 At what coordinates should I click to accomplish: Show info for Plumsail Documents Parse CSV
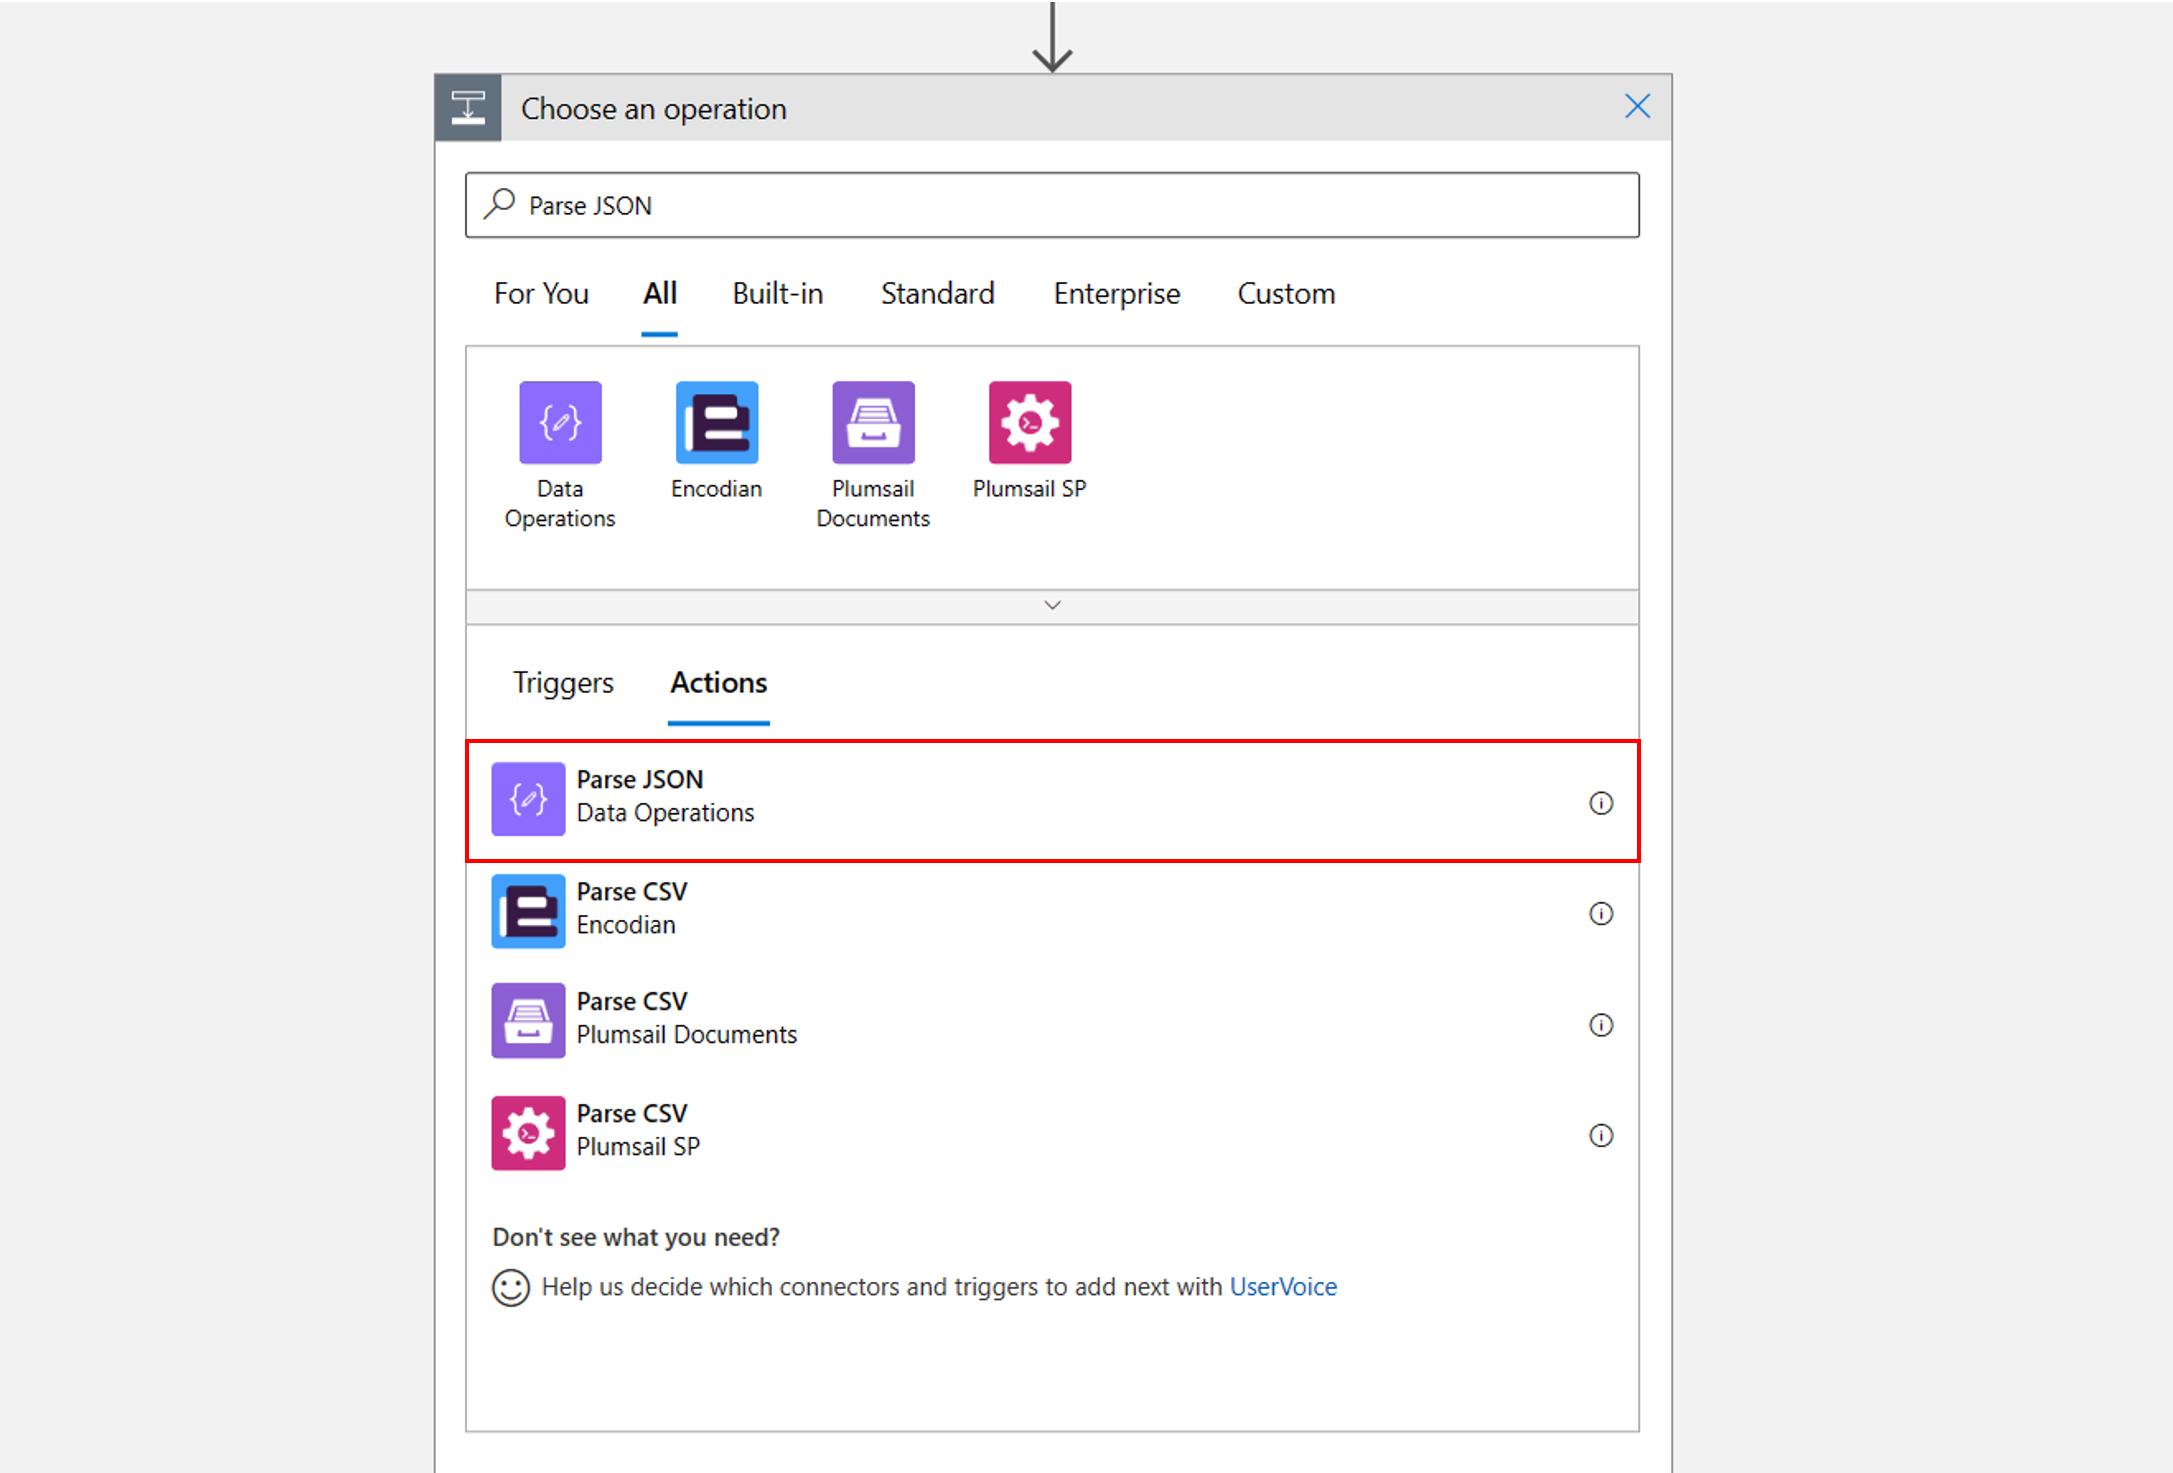[1600, 1025]
